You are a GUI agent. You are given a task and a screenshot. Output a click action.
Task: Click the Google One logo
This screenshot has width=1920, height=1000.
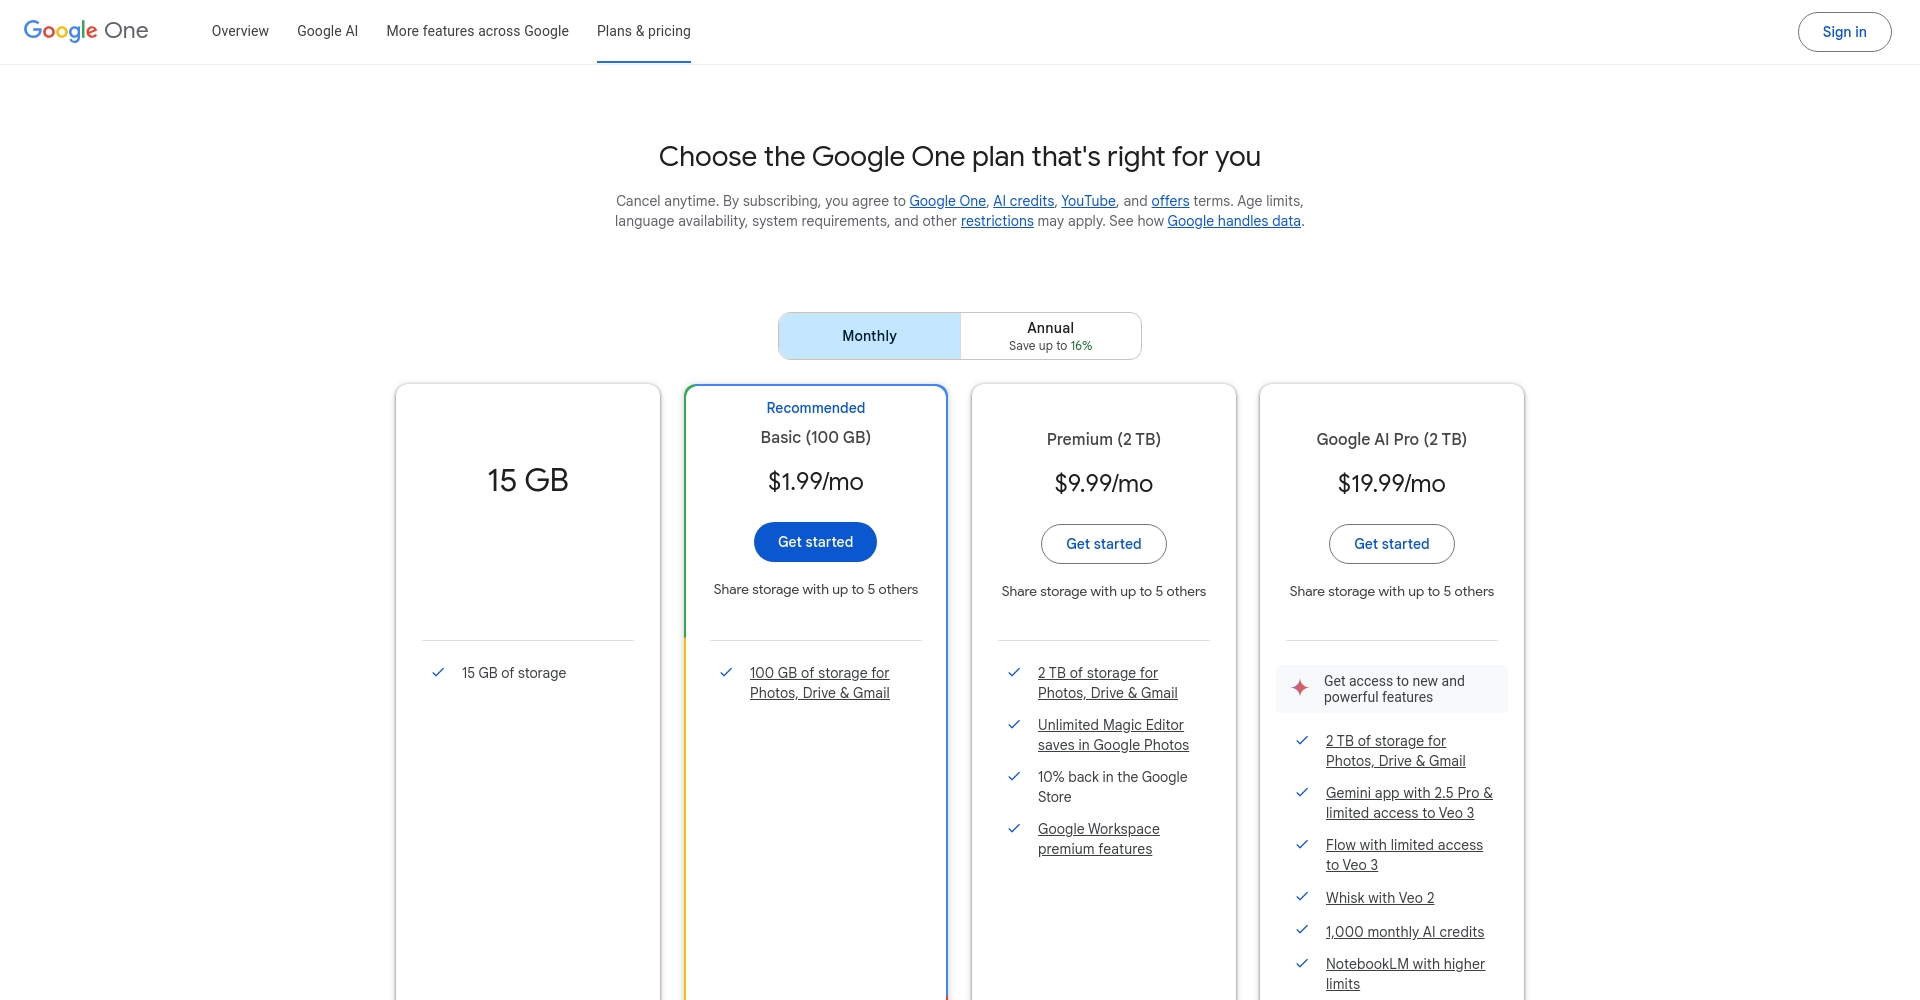(86, 31)
